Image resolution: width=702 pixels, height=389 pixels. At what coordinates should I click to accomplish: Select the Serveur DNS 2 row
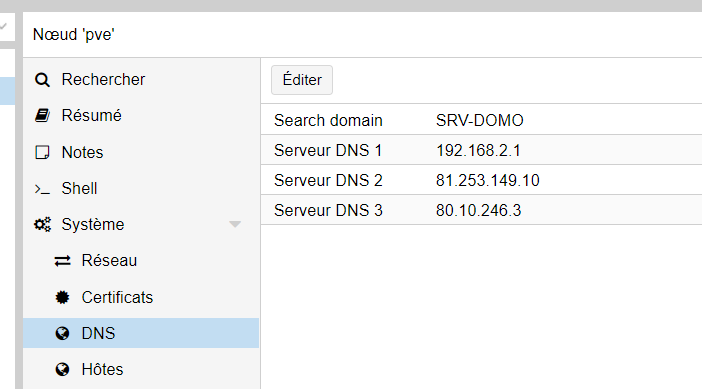point(481,180)
